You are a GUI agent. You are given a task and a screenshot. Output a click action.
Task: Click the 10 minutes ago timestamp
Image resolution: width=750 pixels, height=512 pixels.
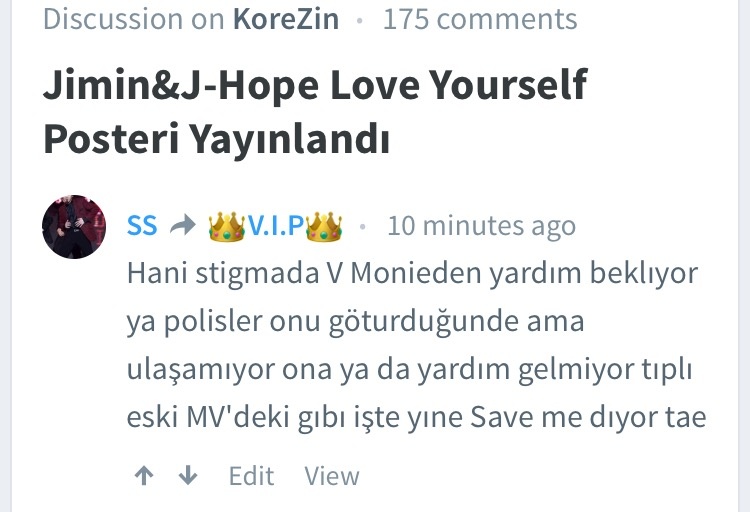tap(482, 226)
